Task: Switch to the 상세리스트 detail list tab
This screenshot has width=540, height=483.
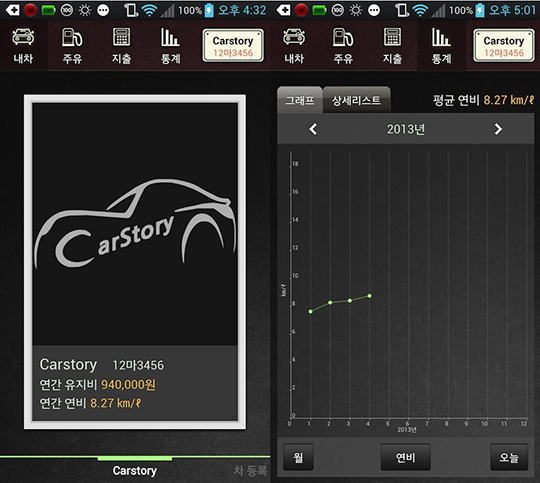Action: point(356,100)
